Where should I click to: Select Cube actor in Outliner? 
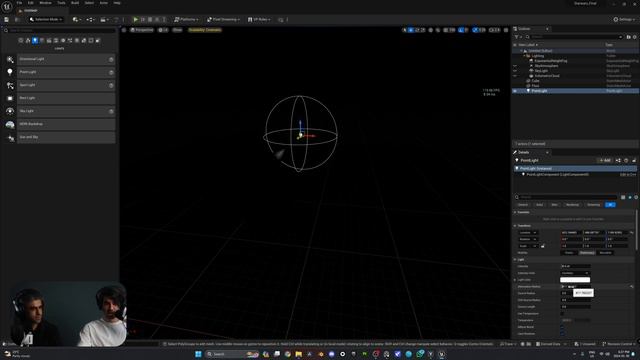tap(536, 81)
